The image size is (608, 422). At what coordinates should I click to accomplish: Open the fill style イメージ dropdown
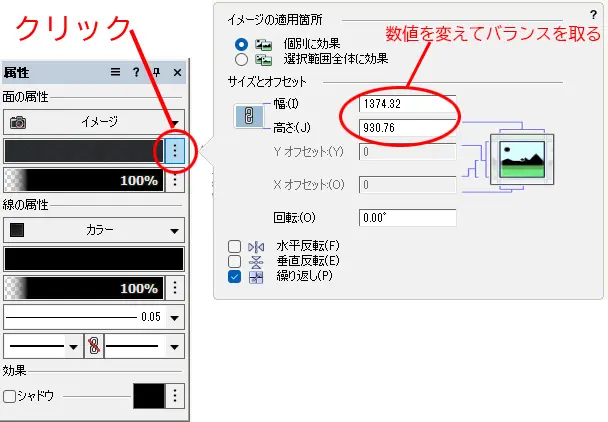94,121
